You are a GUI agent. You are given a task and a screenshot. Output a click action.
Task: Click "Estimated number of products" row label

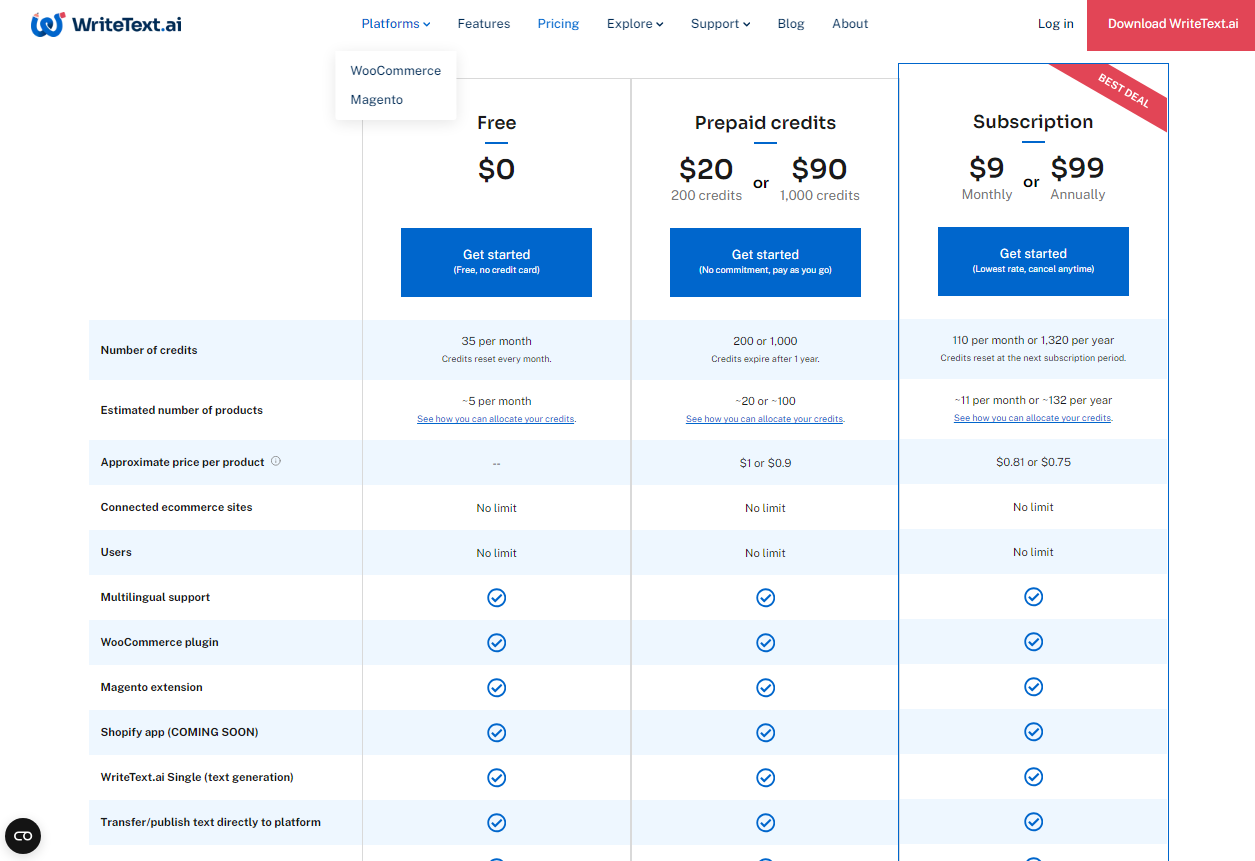[x=182, y=410]
